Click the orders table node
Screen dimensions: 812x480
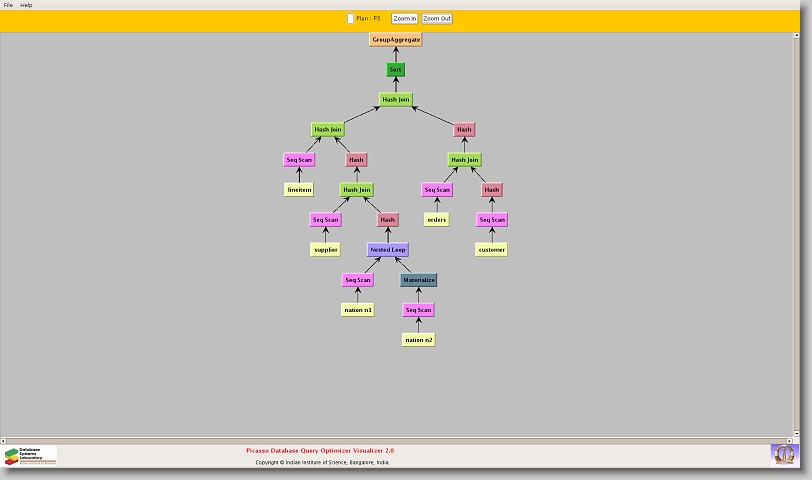point(437,220)
